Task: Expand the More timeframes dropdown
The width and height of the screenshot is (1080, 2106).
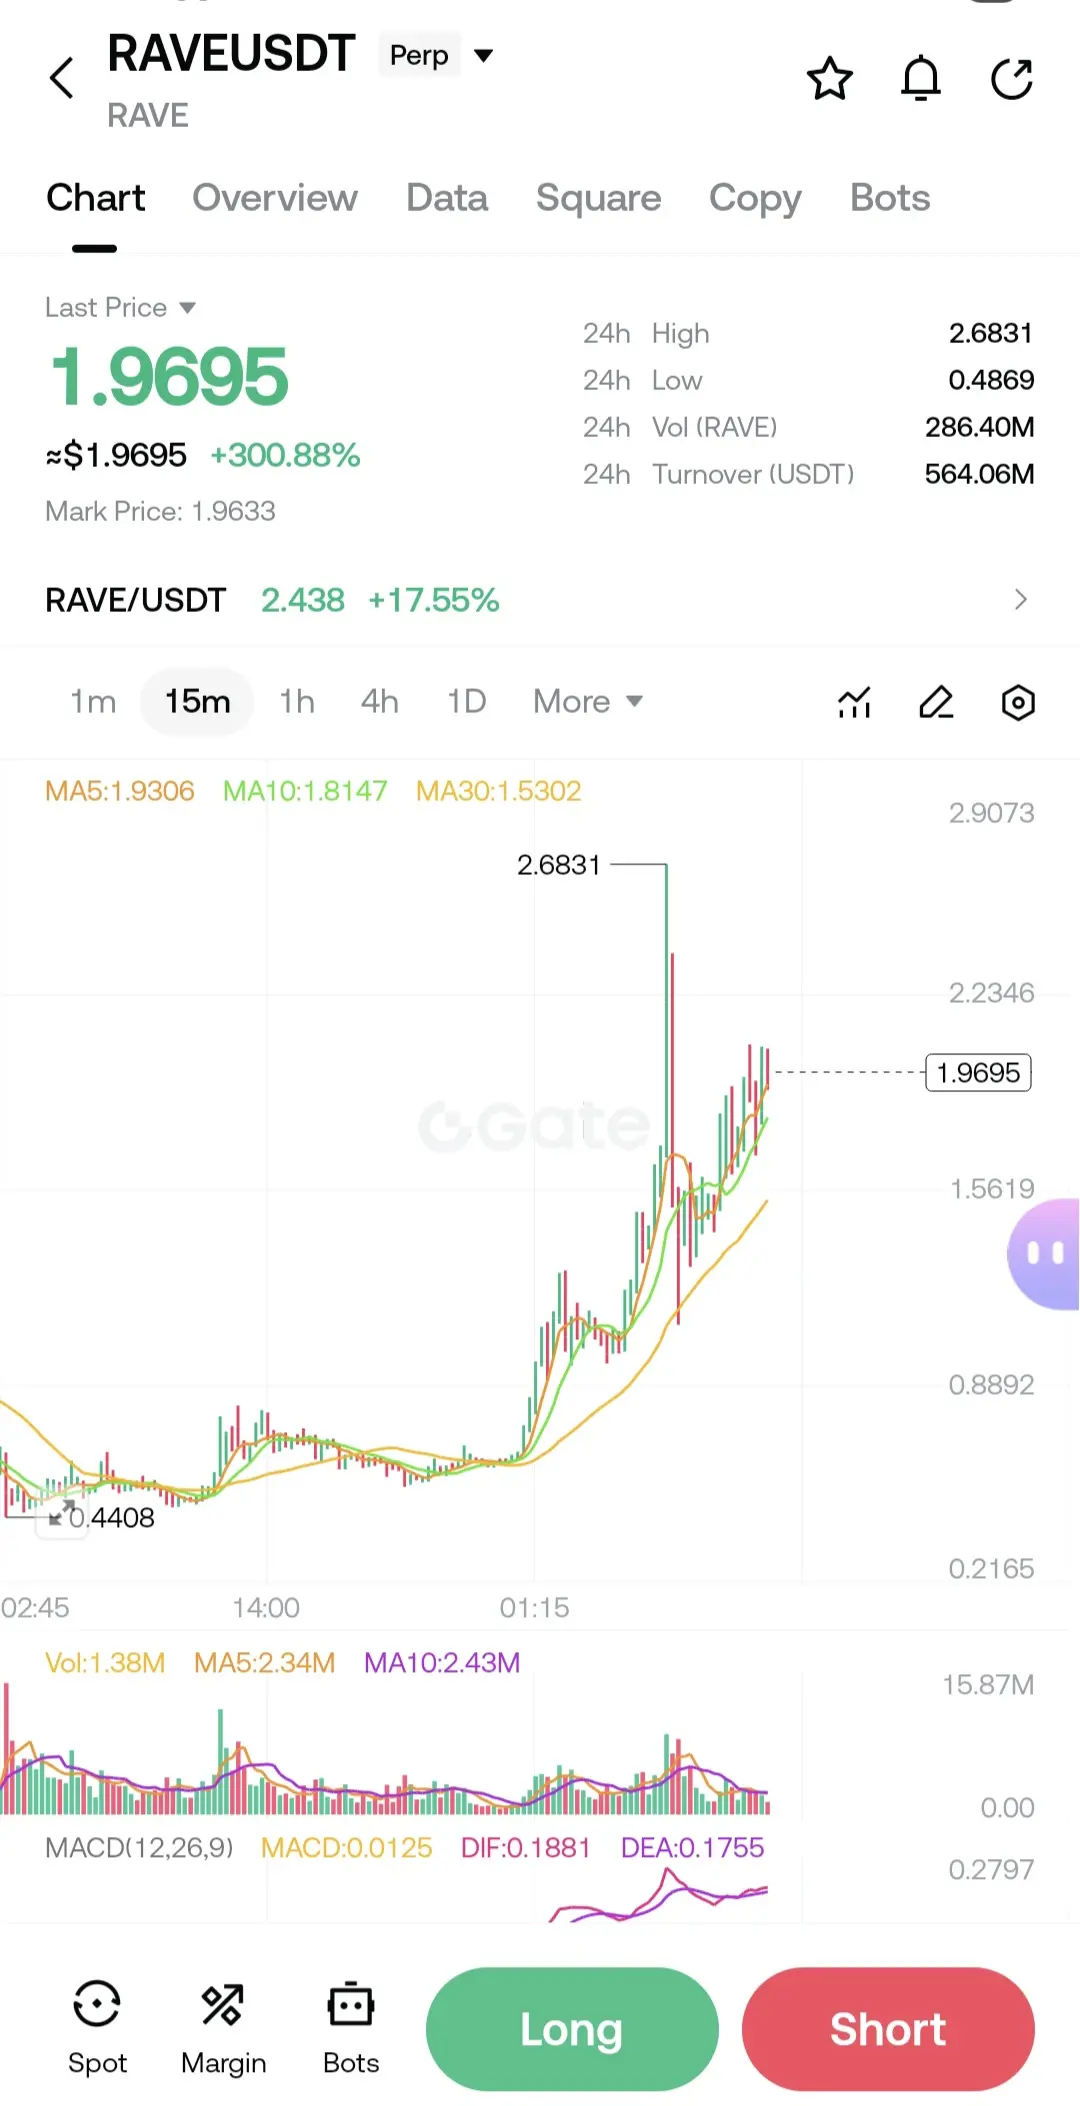Action: click(x=588, y=702)
